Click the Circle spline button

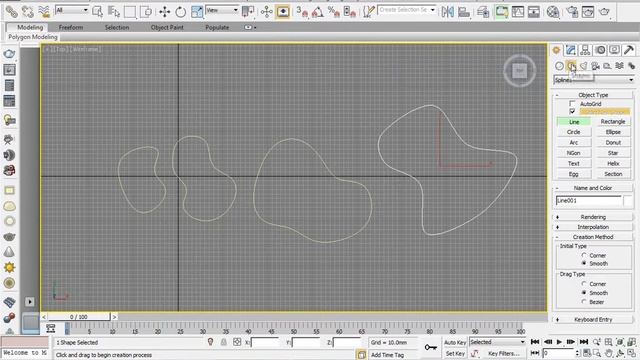(573, 132)
